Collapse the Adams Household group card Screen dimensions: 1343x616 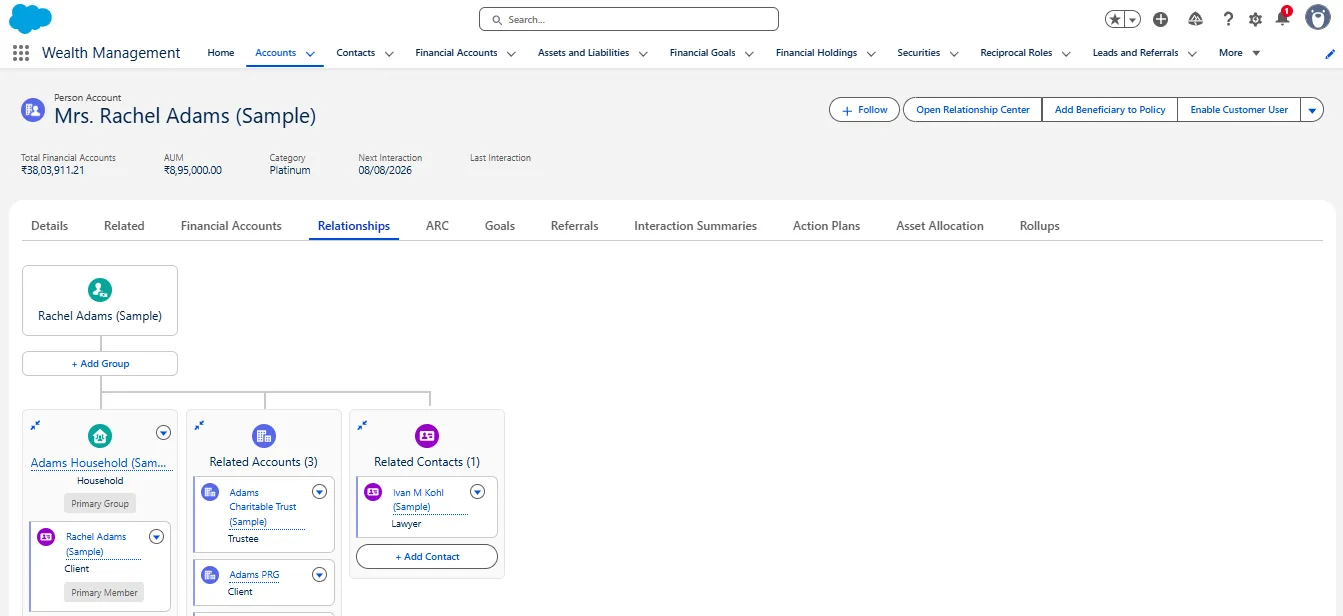click(35, 425)
